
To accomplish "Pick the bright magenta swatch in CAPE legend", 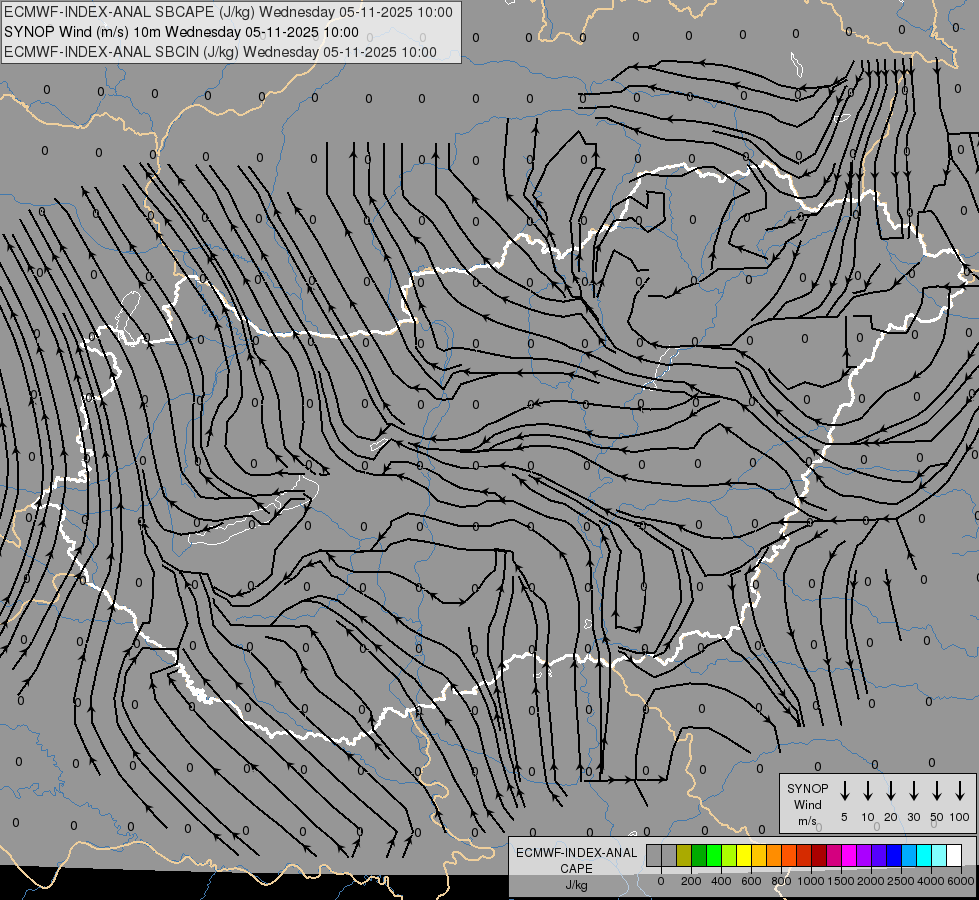I will (850, 855).
